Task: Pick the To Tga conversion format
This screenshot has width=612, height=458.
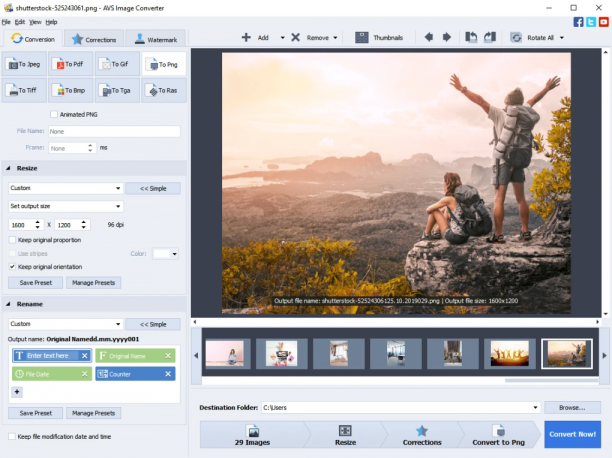Action: pos(117,90)
